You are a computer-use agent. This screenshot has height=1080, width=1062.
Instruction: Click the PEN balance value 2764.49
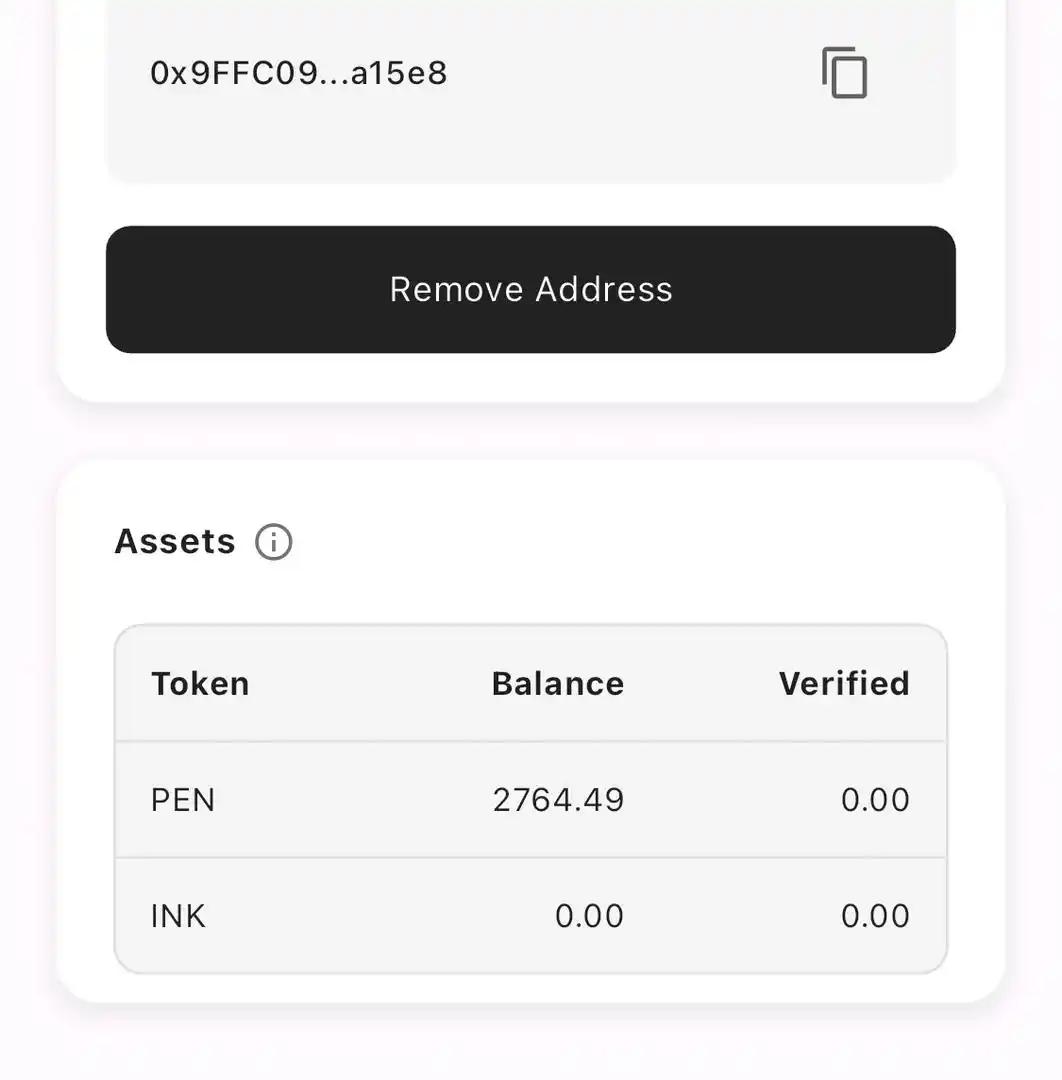click(559, 800)
